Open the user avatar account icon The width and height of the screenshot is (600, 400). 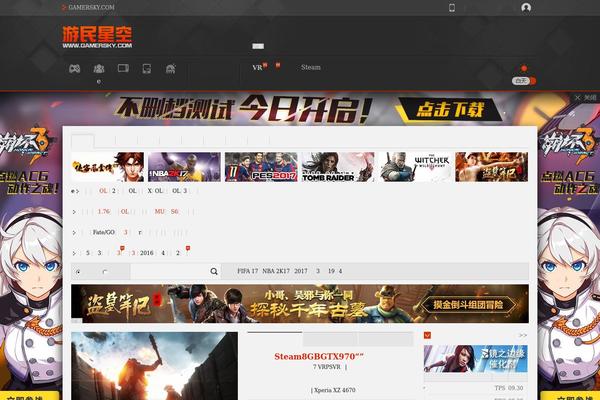[x=526, y=8]
